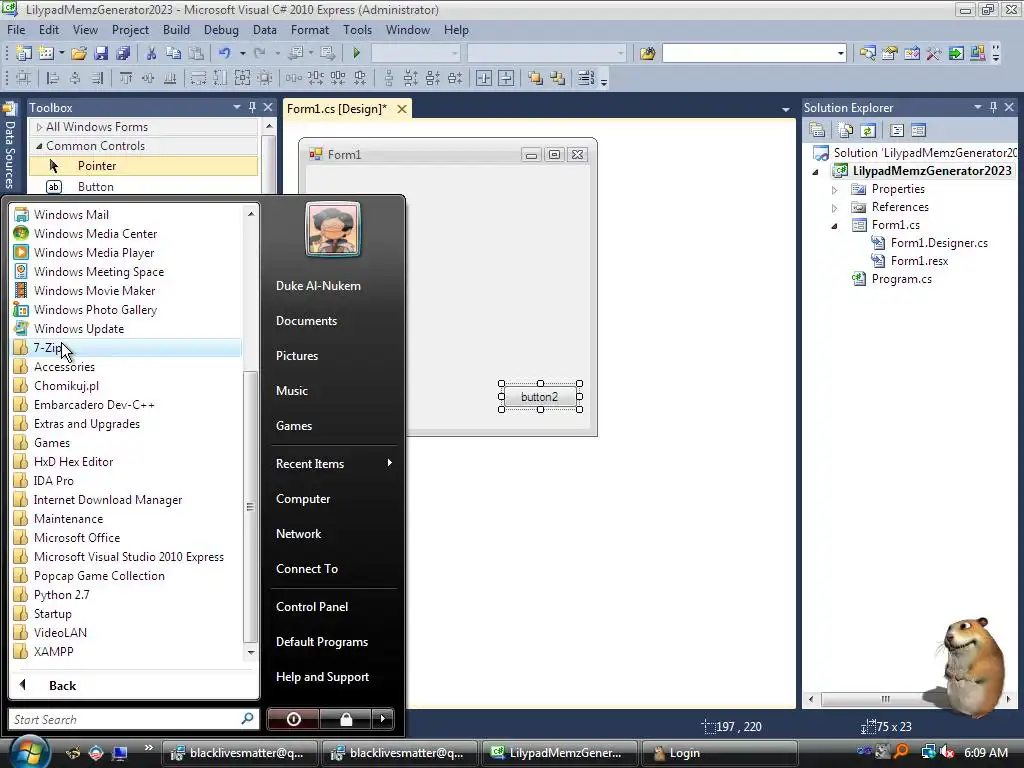Click the Cut scissors icon
Viewport: 1024px width, 768px height.
click(151, 53)
